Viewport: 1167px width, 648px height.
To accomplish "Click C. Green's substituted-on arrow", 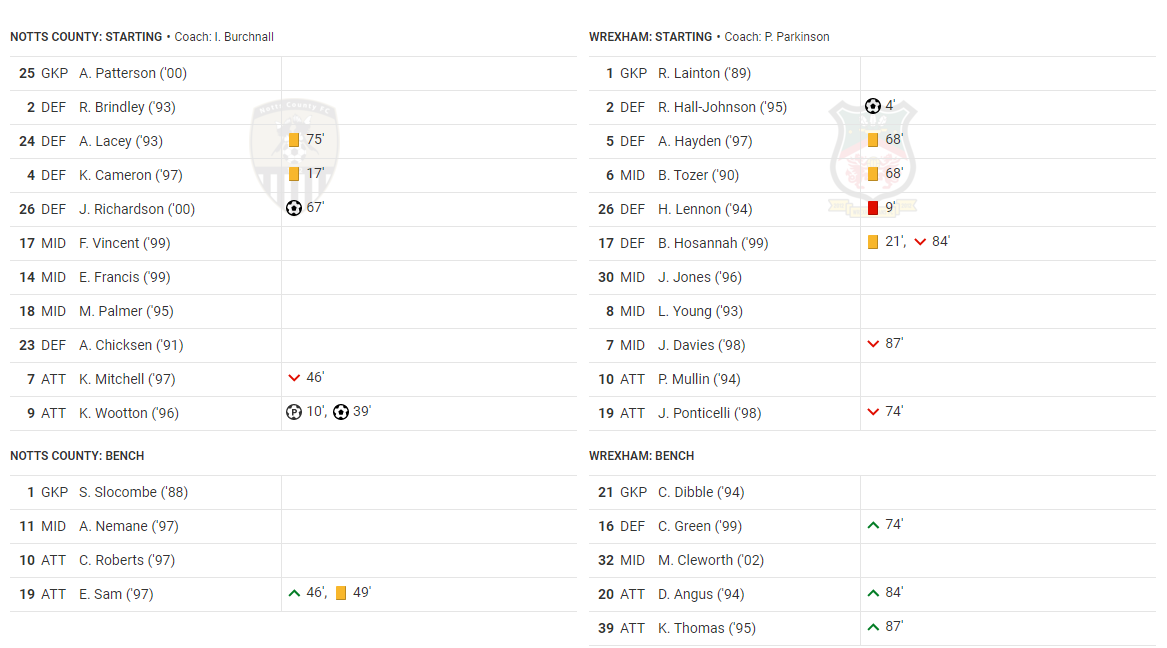I will 873,525.
